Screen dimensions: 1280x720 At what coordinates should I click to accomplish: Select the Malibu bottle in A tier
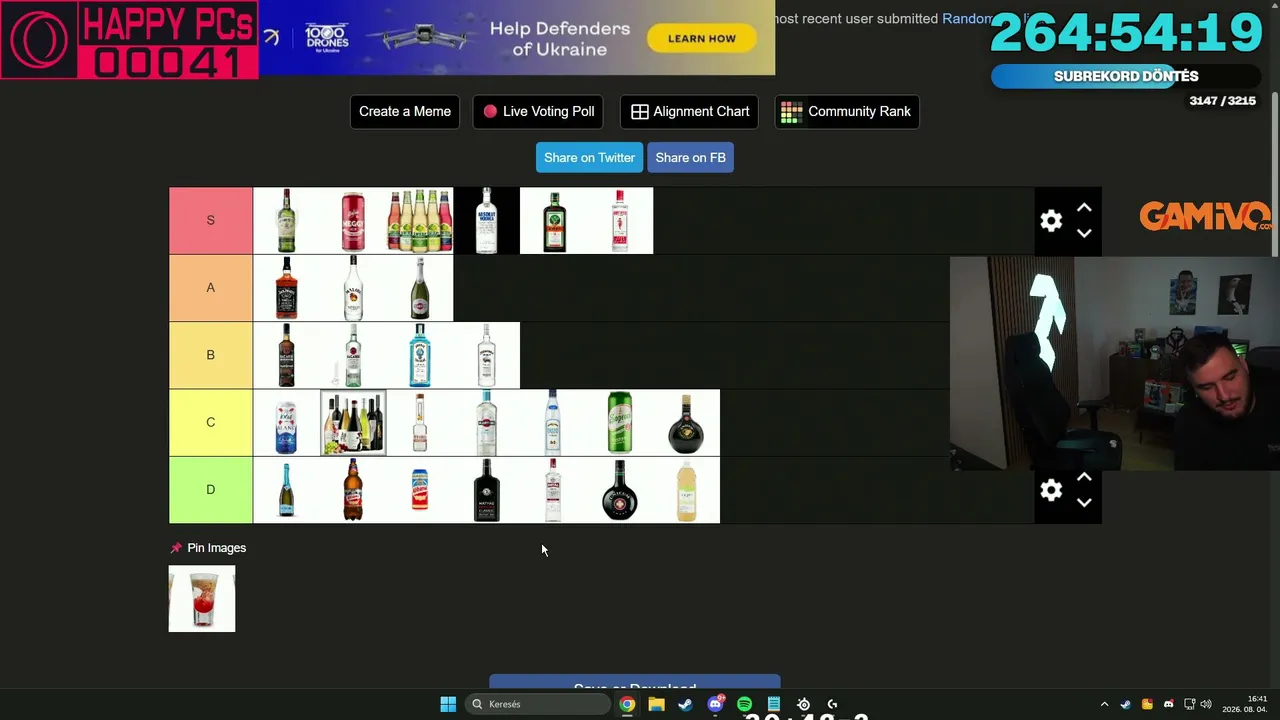(x=353, y=288)
